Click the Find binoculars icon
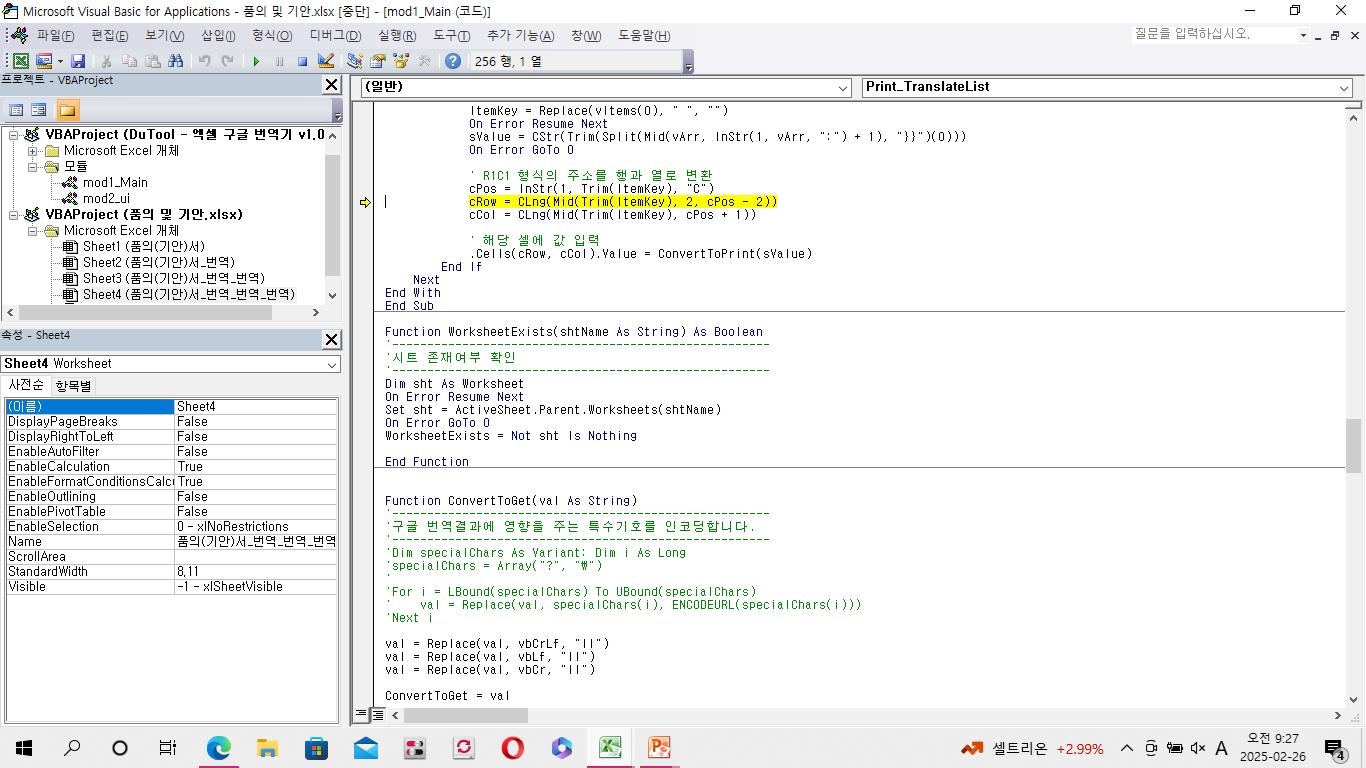 pos(176,61)
